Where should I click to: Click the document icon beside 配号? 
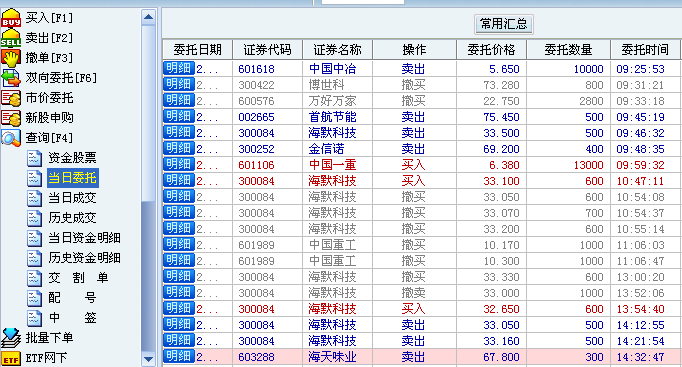pos(34,298)
